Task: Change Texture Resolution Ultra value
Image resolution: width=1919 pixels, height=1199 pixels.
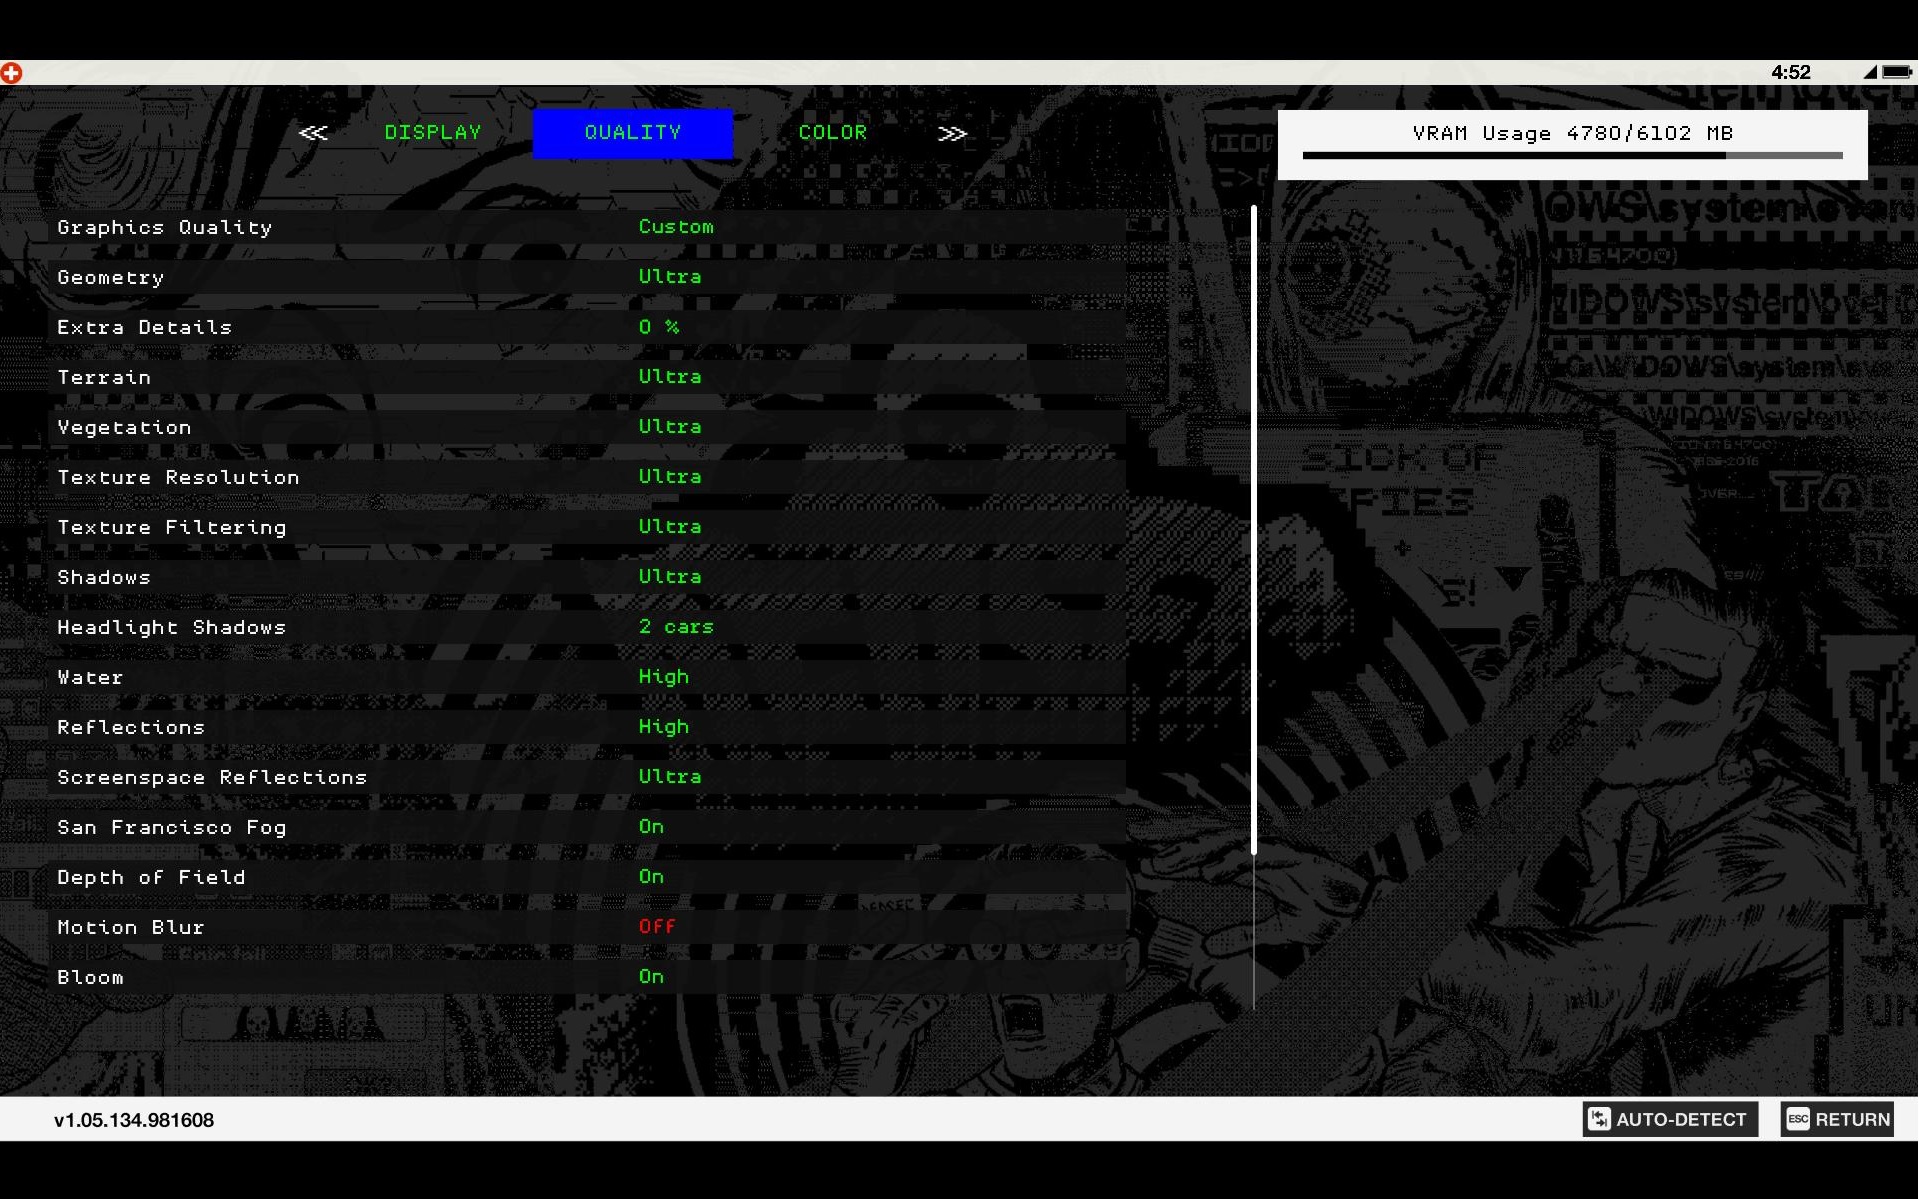Action: pos(670,477)
